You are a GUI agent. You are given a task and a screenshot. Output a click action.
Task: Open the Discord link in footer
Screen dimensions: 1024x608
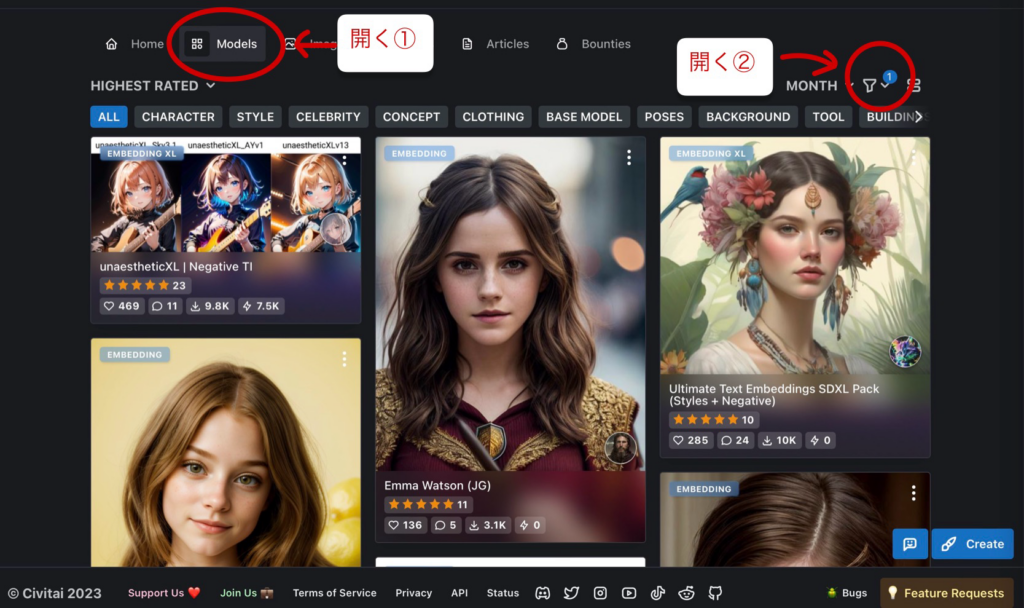(x=542, y=593)
